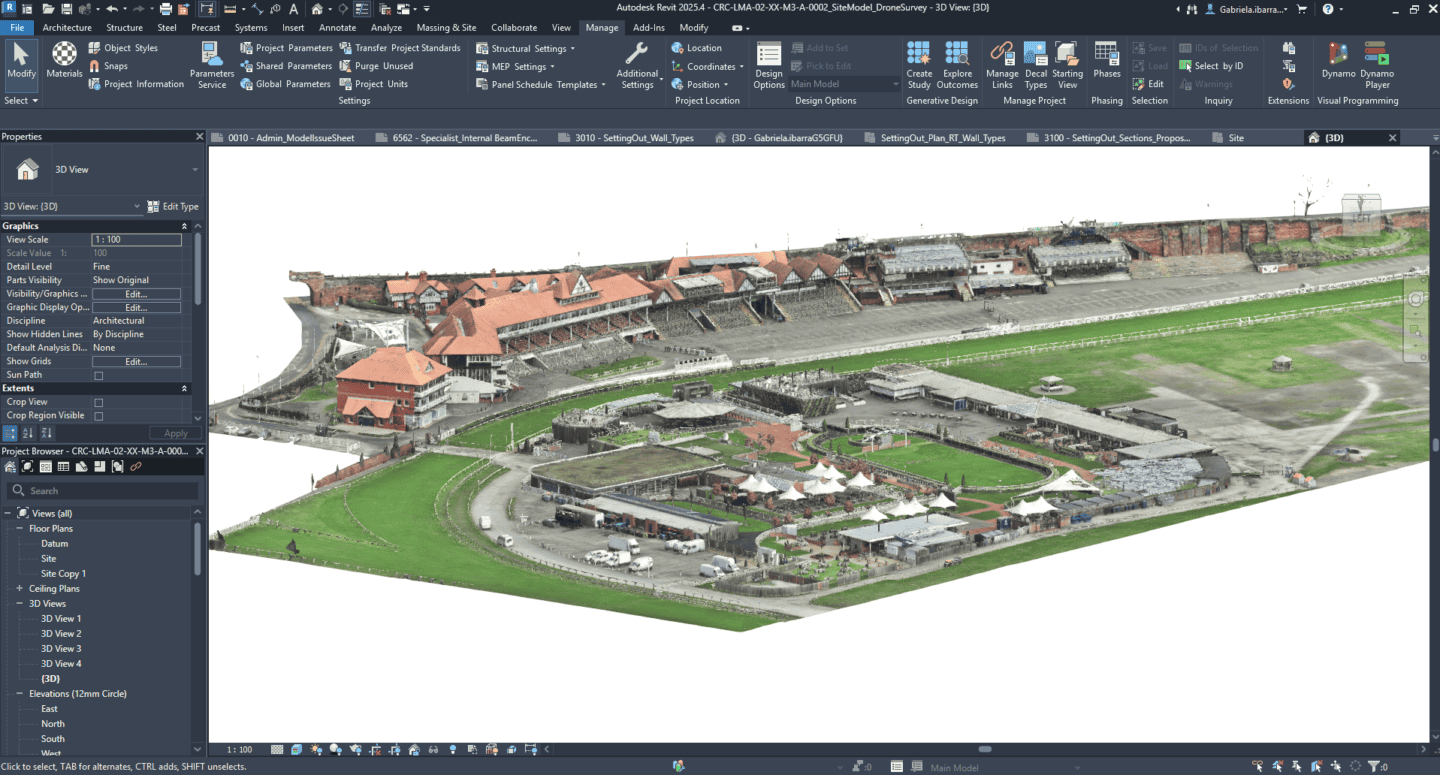Click Edit Type in Properties panel
1440x775 pixels.
(173, 207)
